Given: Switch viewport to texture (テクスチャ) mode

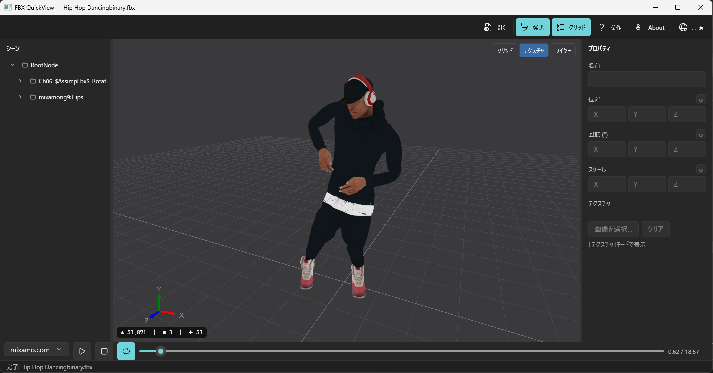Looking at the screenshot, I should (x=534, y=50).
